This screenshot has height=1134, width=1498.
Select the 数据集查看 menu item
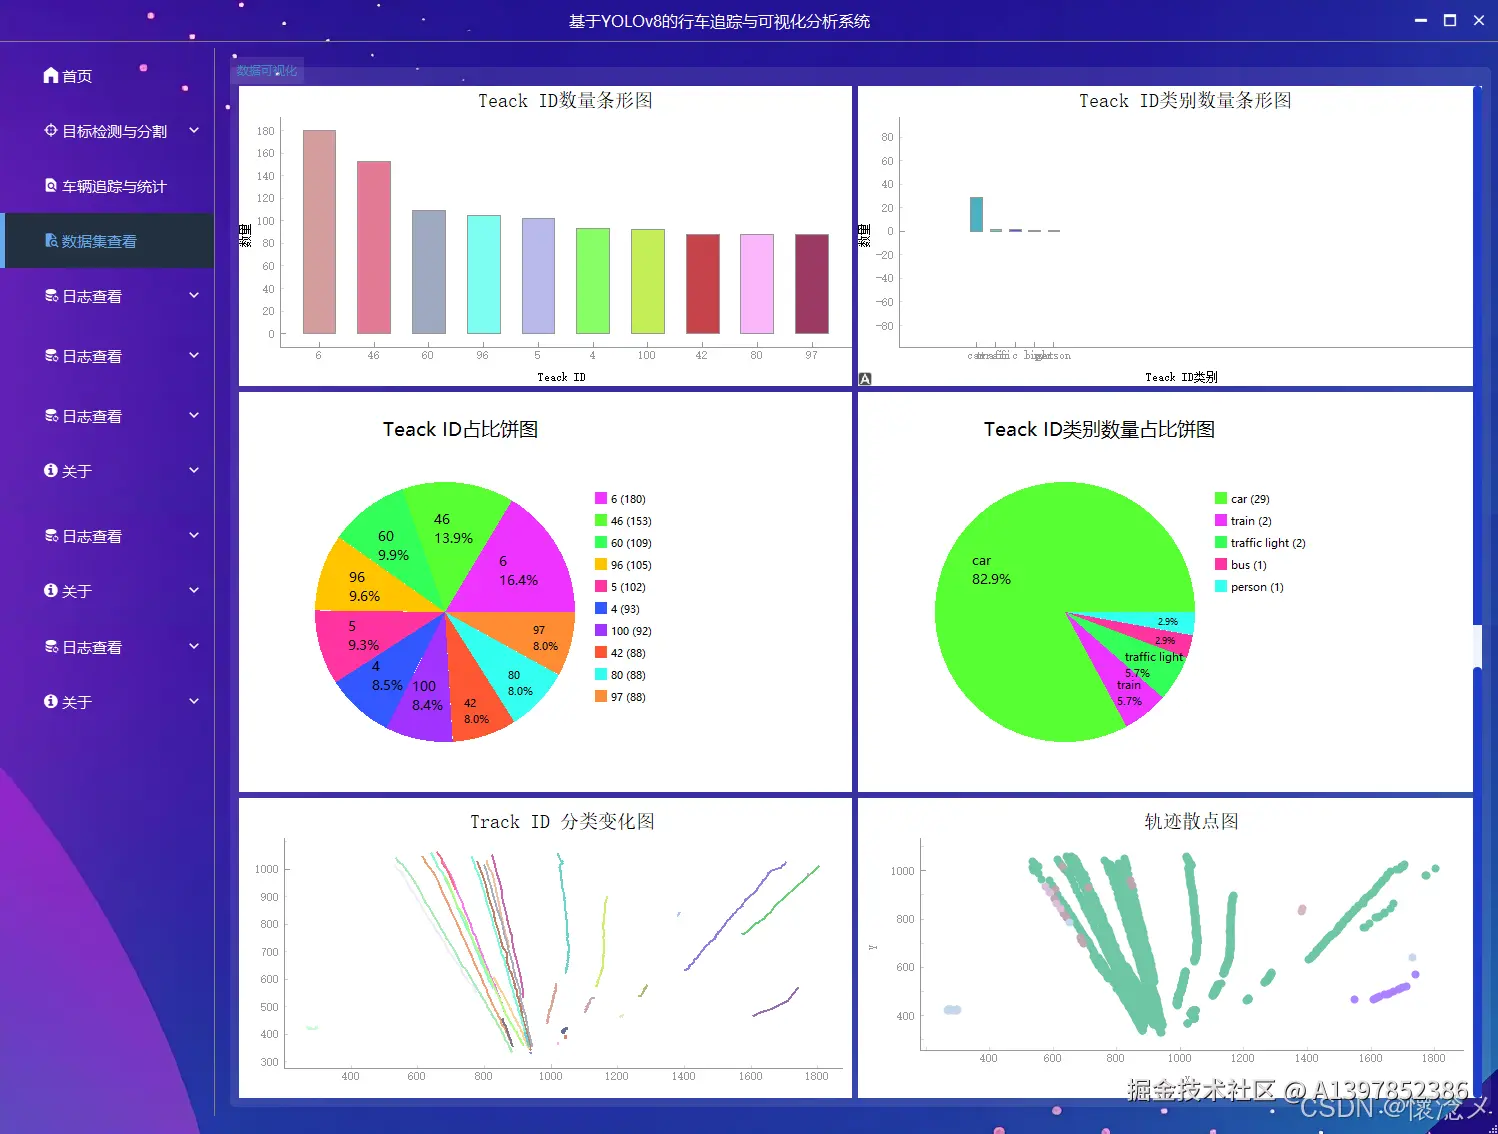point(107,241)
